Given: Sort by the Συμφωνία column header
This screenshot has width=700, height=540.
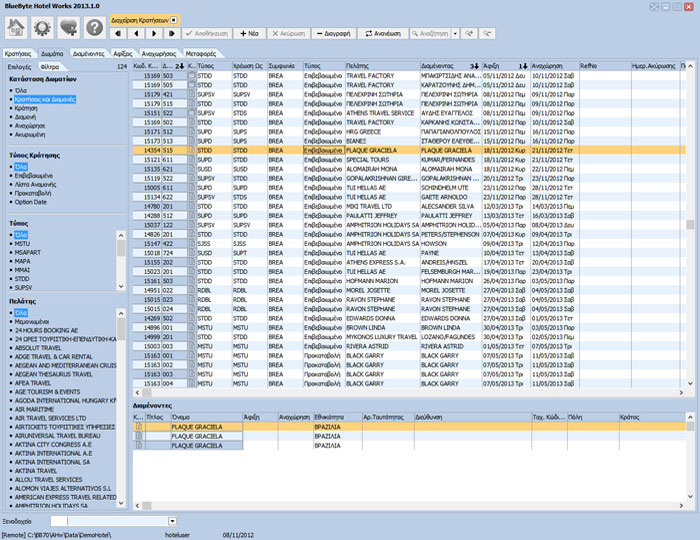Looking at the screenshot, I should coord(285,66).
